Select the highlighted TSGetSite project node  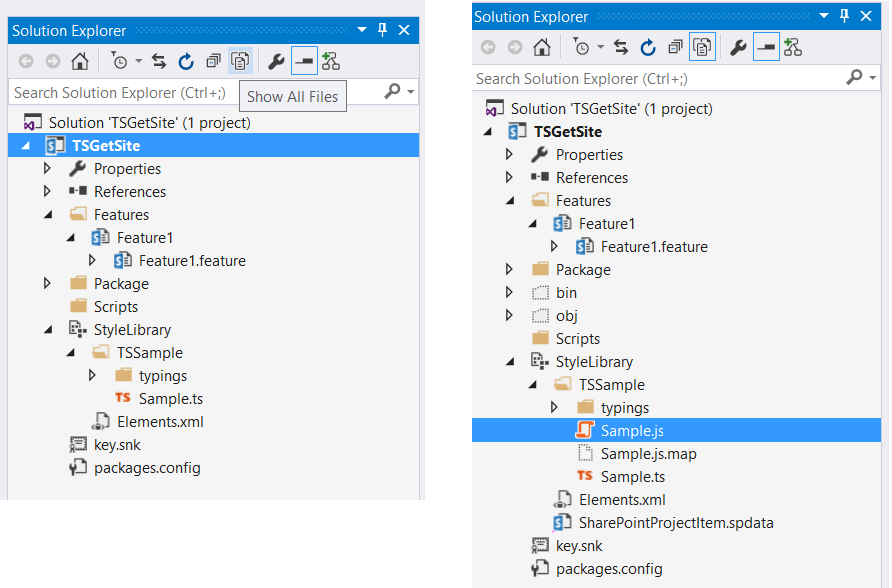point(106,146)
